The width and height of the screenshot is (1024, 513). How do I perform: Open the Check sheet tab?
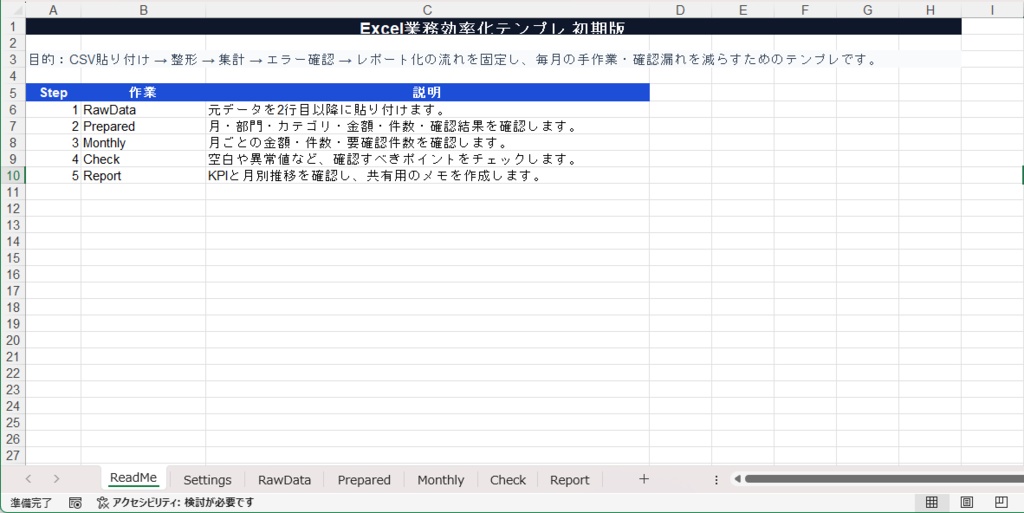tap(507, 480)
